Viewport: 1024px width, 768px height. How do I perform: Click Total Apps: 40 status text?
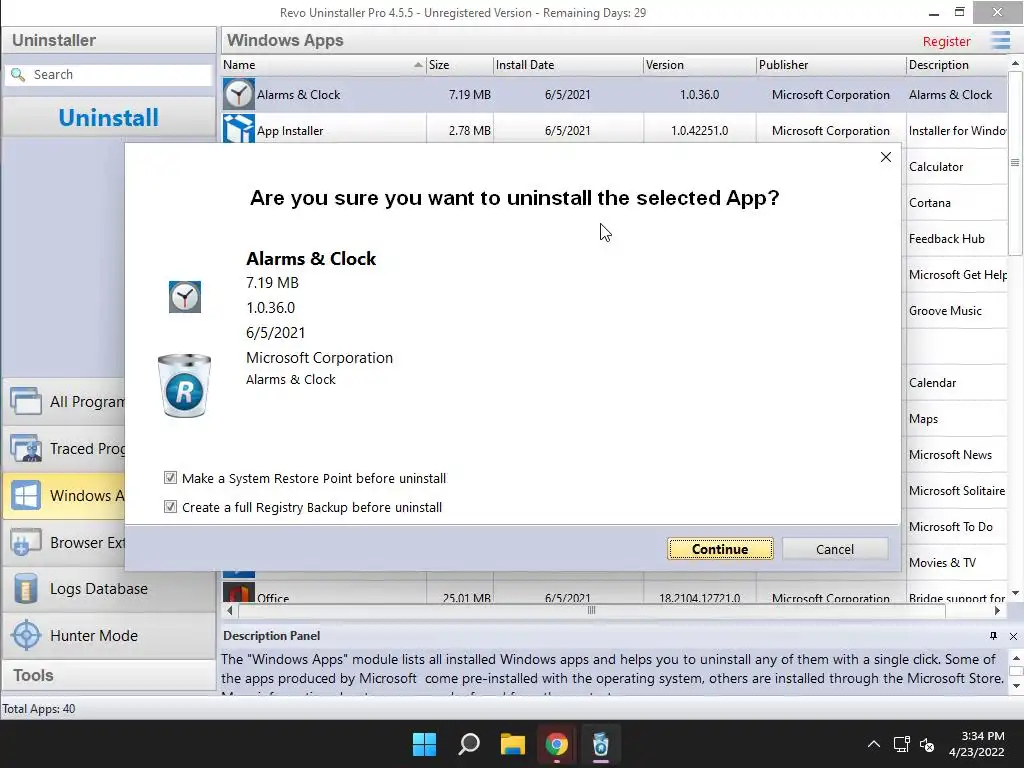point(39,709)
